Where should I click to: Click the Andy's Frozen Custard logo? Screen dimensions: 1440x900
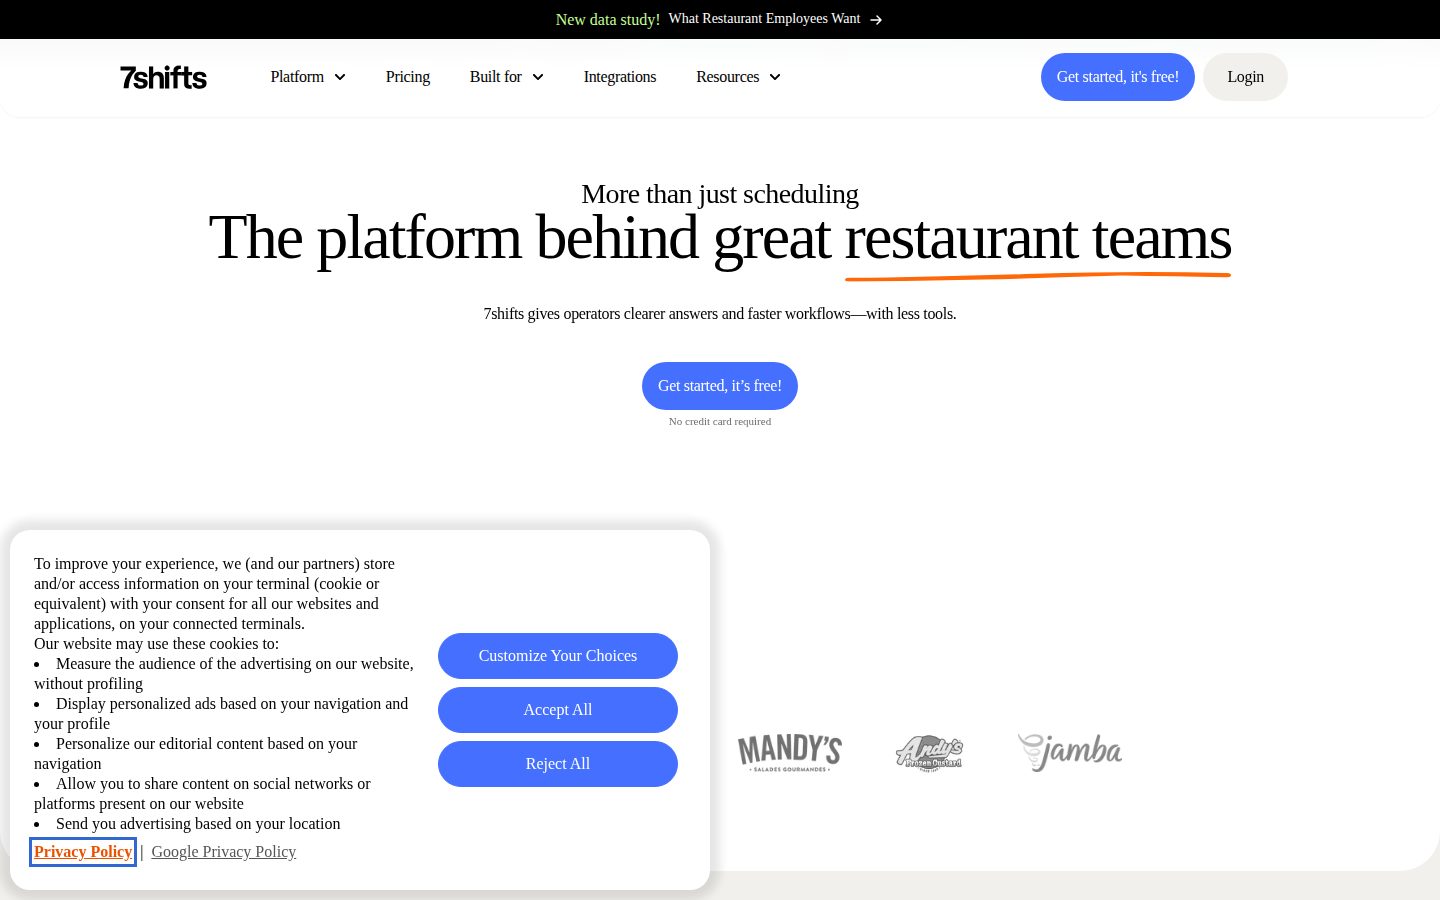(929, 752)
